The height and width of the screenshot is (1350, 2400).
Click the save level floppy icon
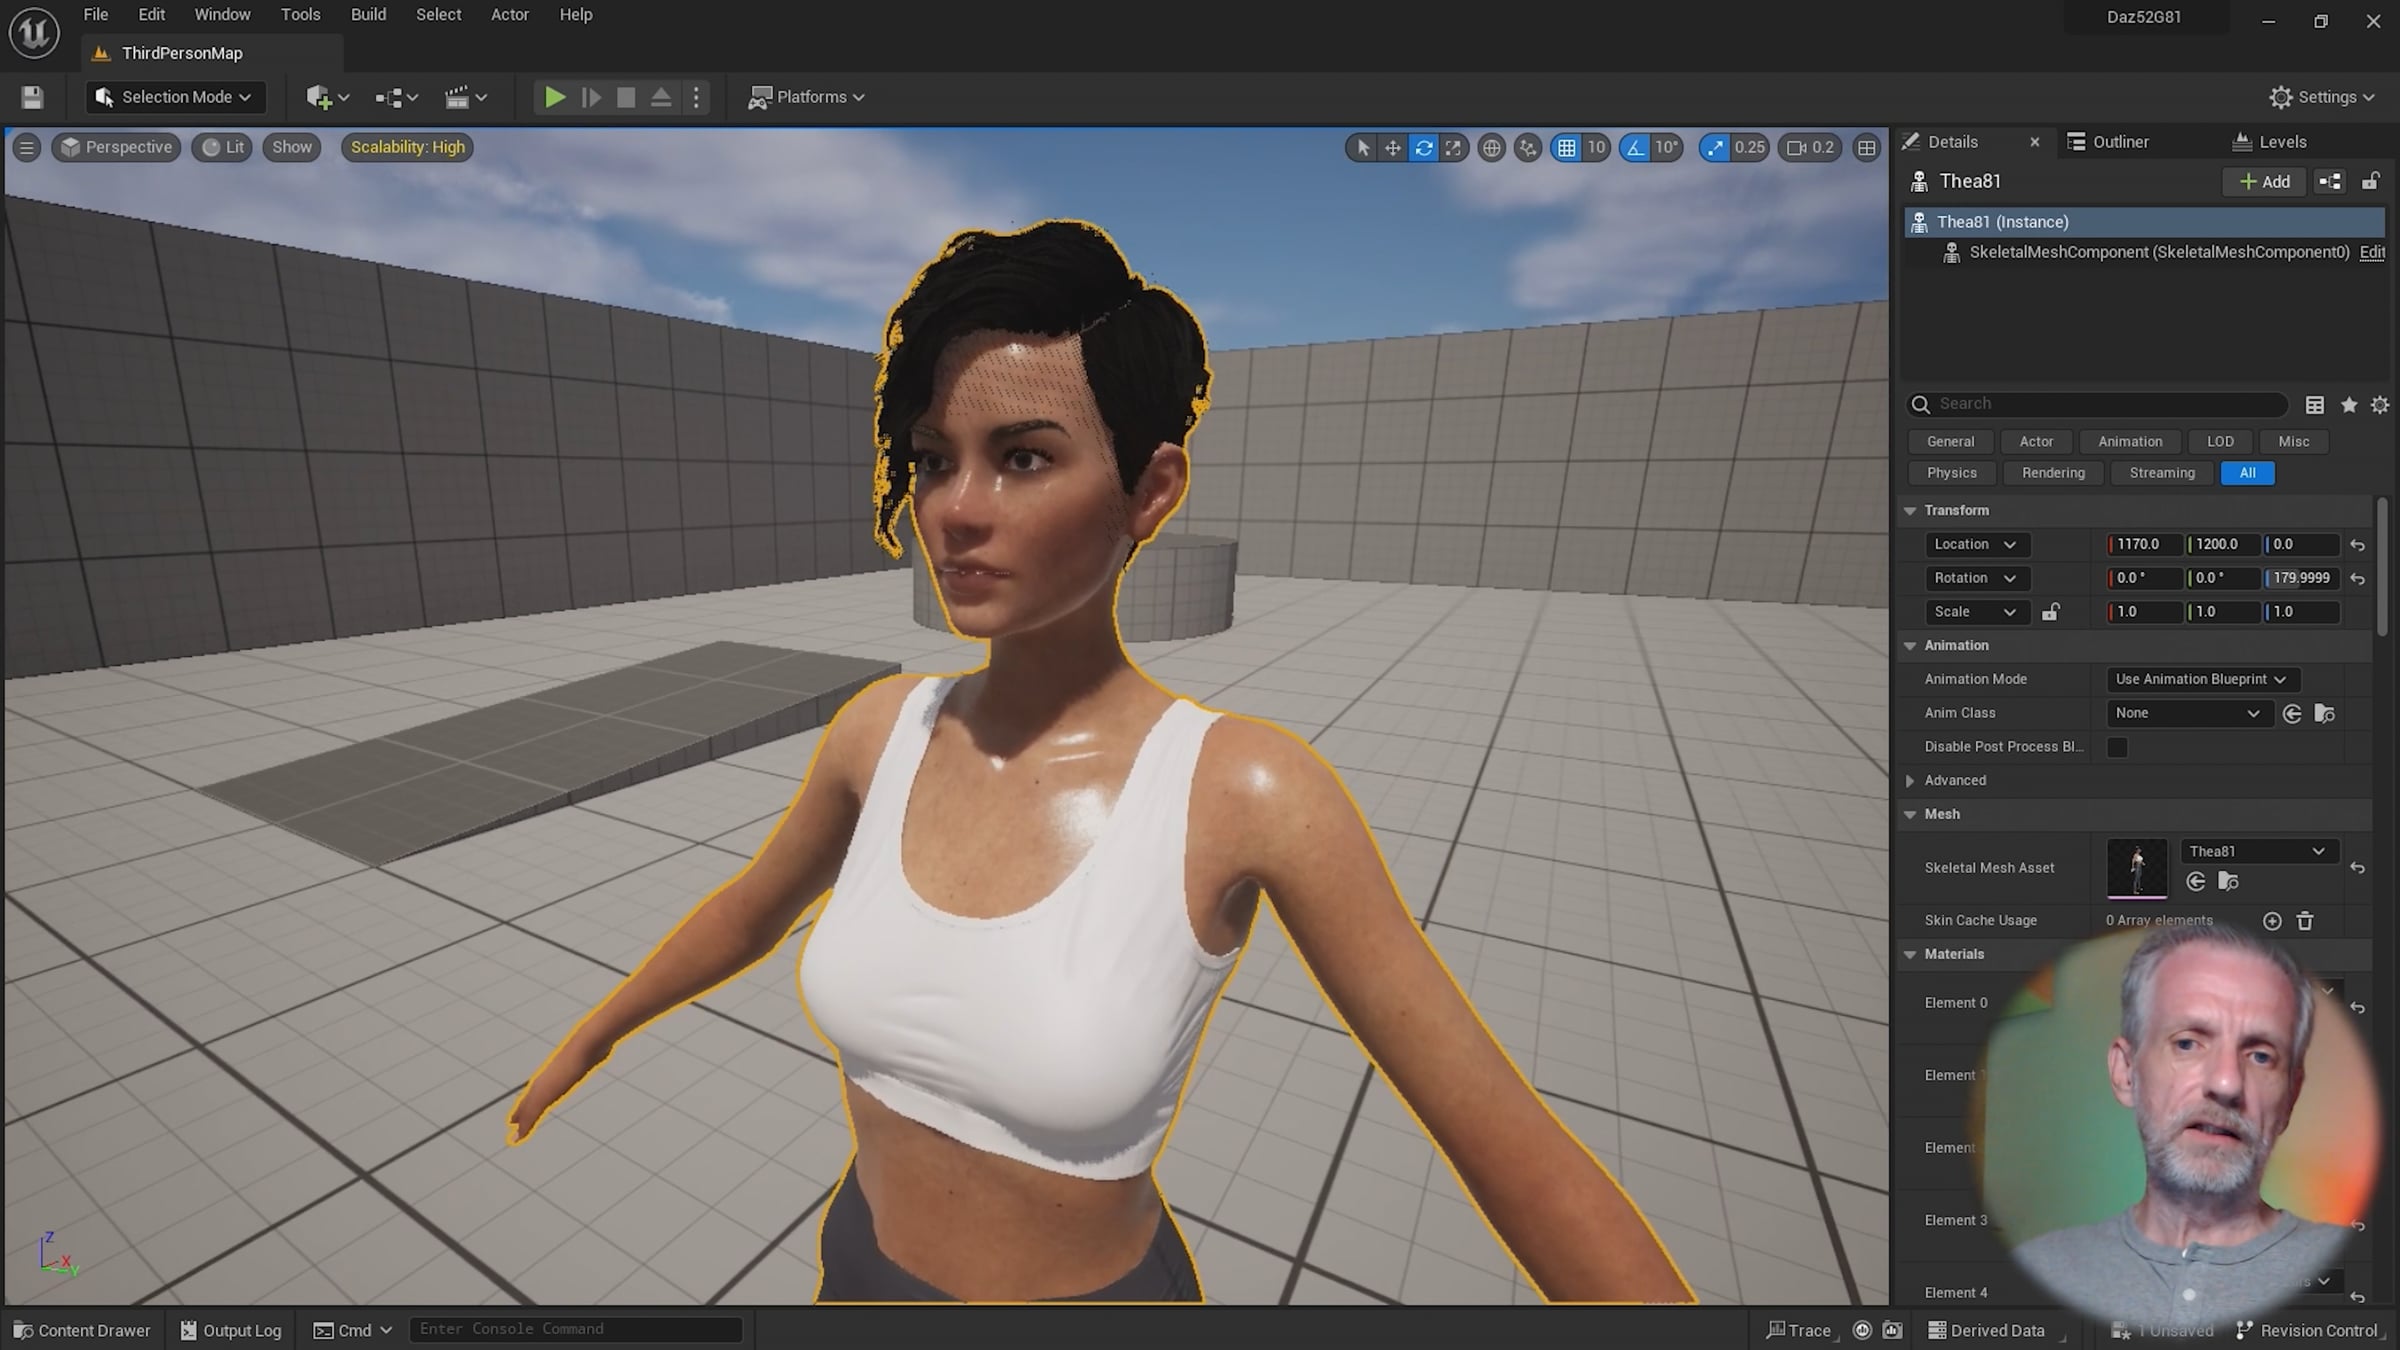pyautogui.click(x=32, y=97)
